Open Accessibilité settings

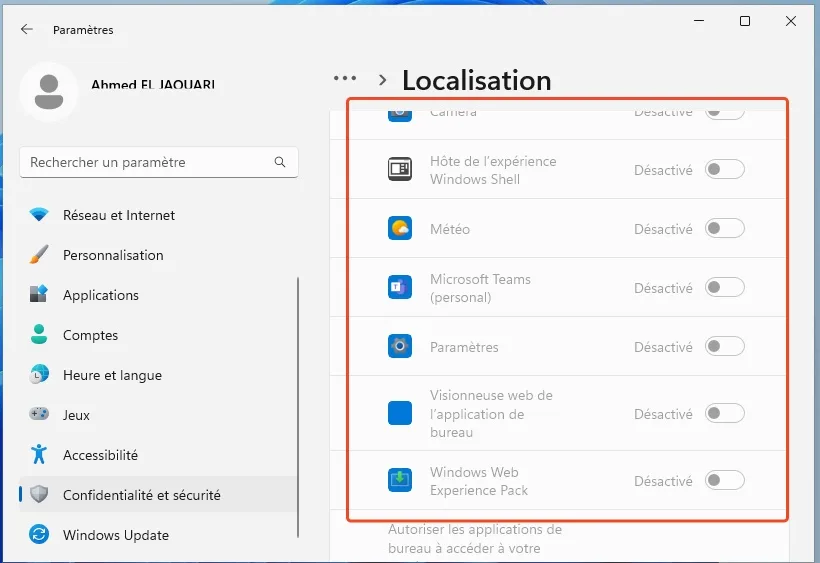(x=158, y=455)
